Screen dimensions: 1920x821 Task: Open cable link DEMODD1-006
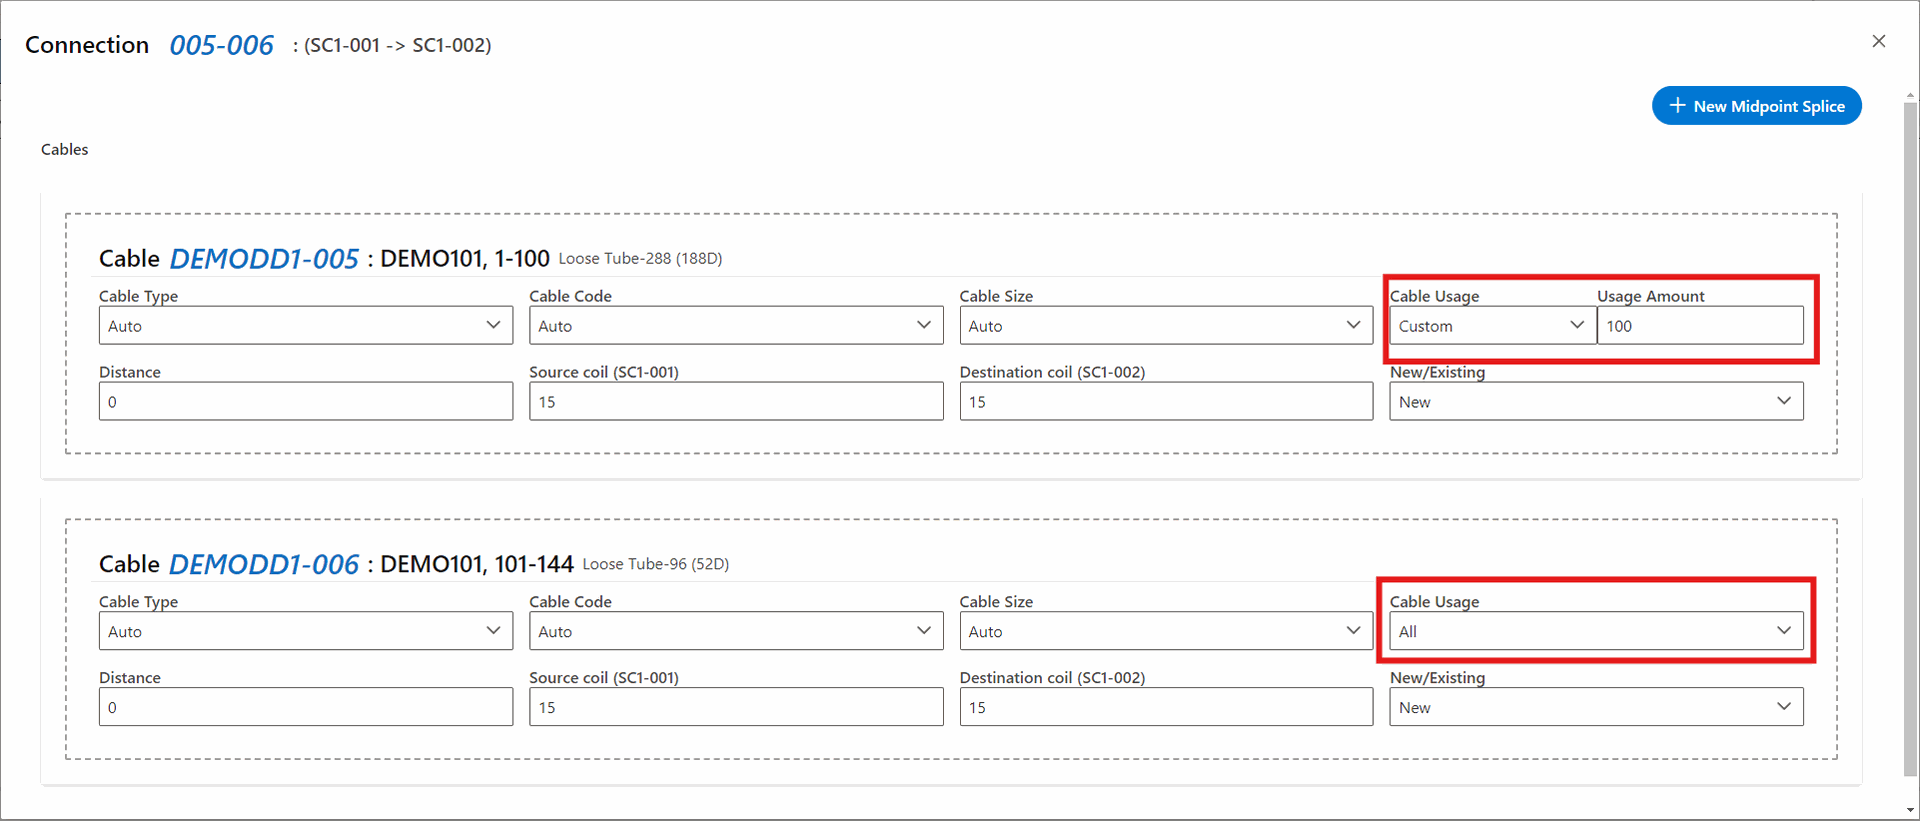[264, 564]
